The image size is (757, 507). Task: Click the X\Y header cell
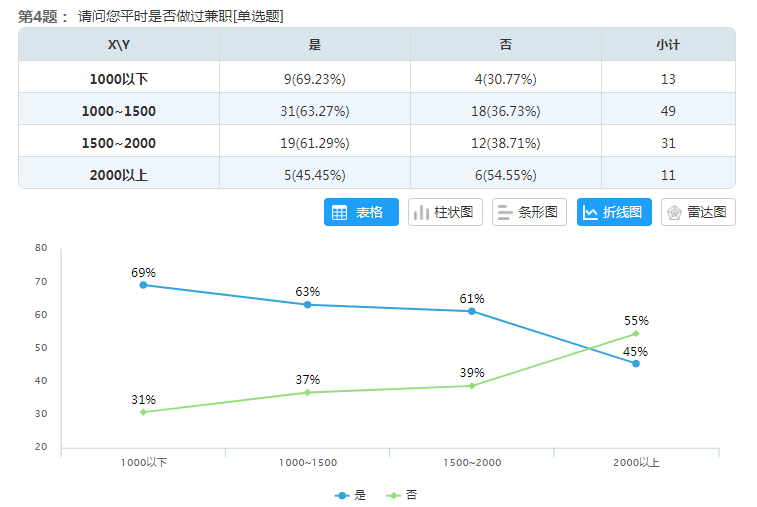(x=119, y=44)
